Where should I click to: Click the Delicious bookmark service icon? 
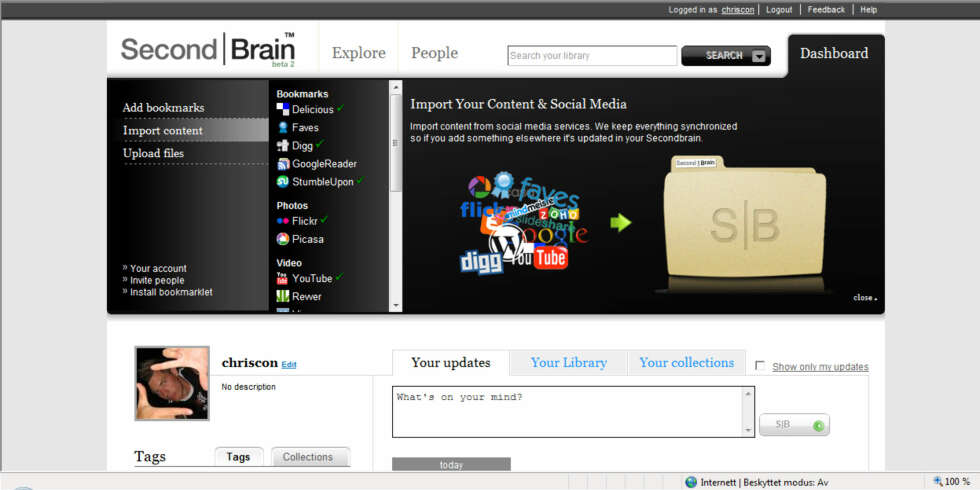point(282,109)
